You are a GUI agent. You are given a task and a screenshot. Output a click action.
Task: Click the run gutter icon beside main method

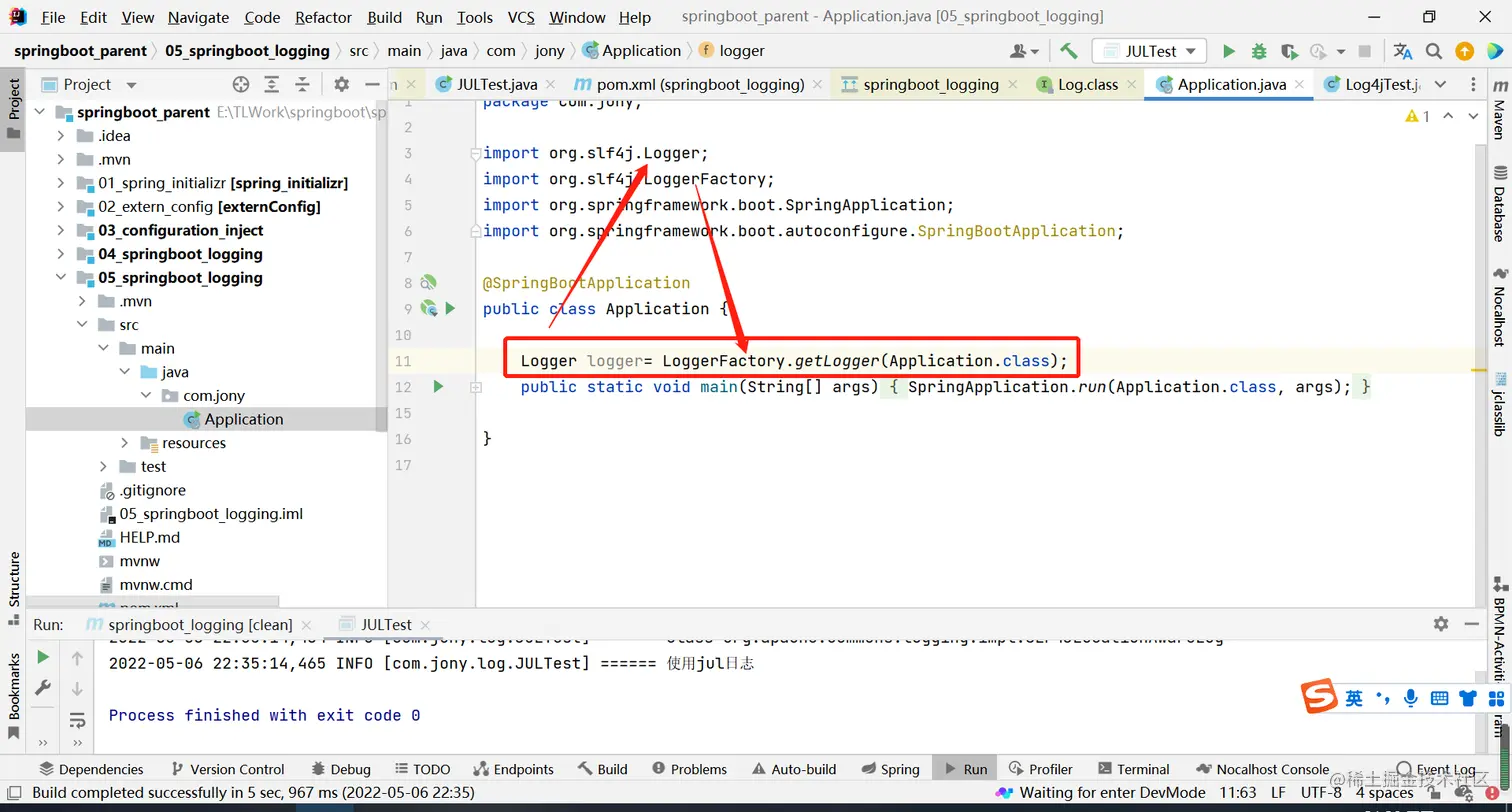point(437,386)
